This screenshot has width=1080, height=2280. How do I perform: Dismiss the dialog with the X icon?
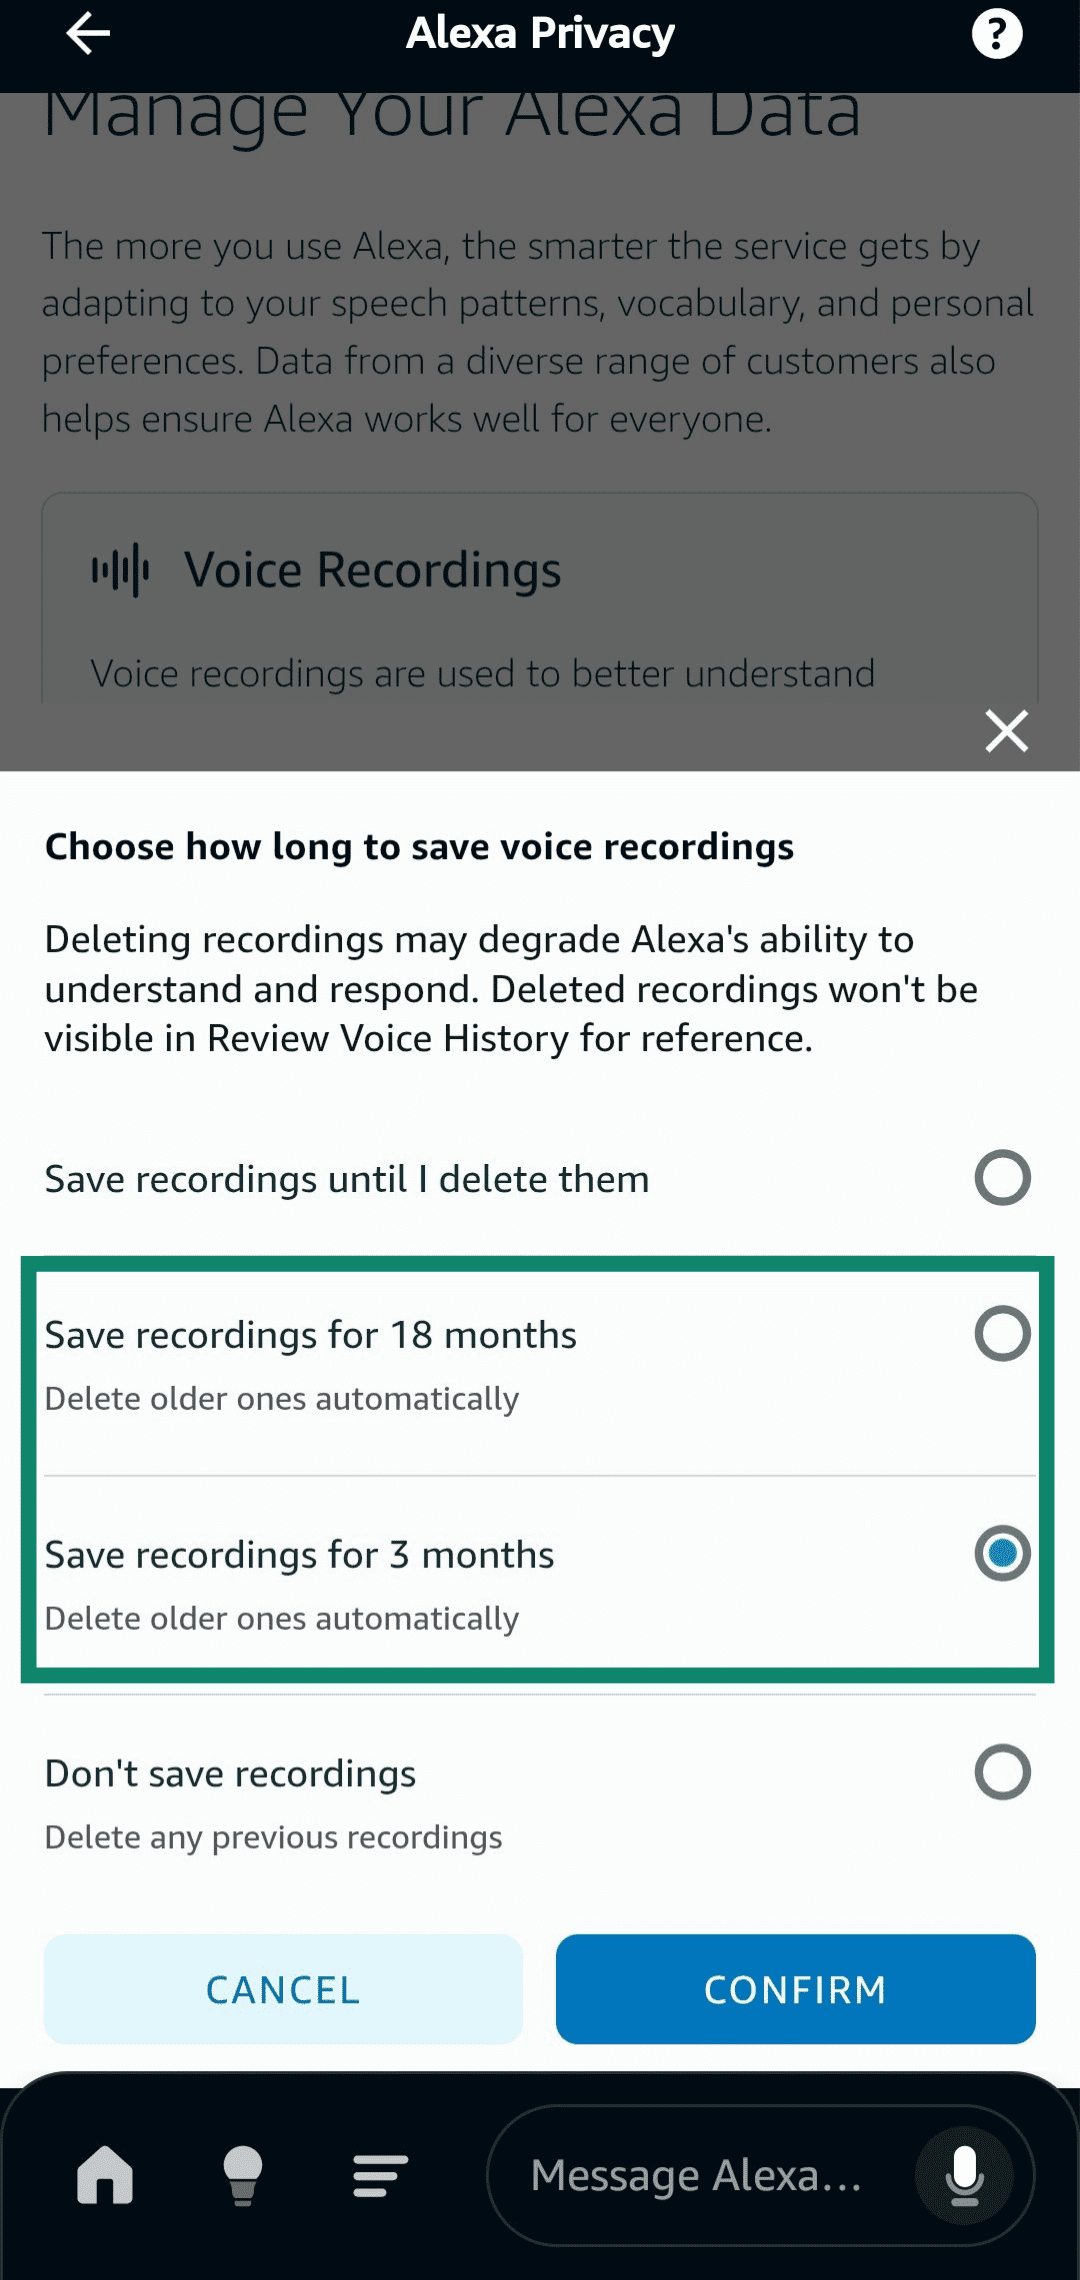(1006, 730)
